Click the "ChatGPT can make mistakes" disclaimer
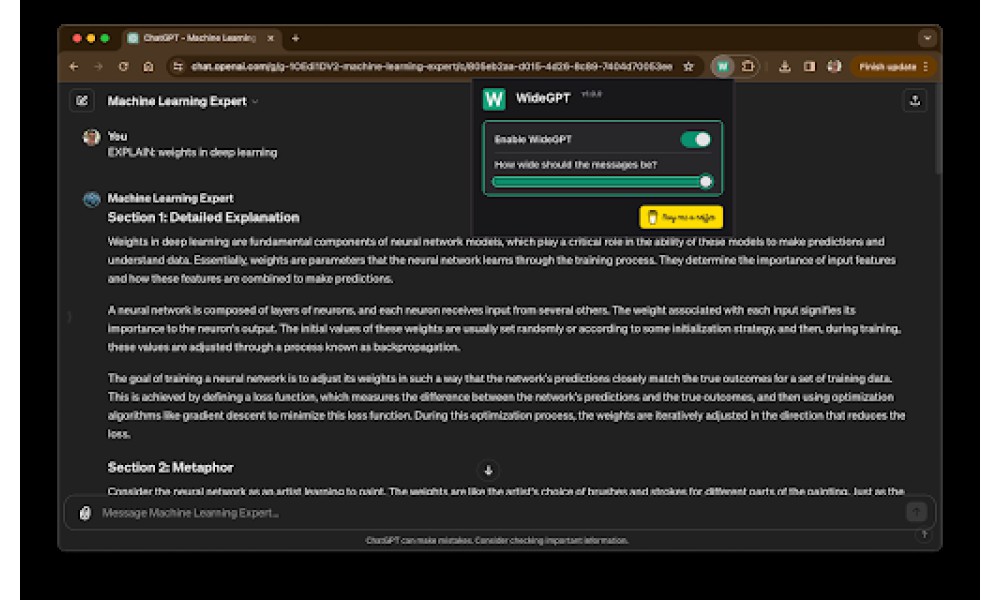 click(x=497, y=541)
